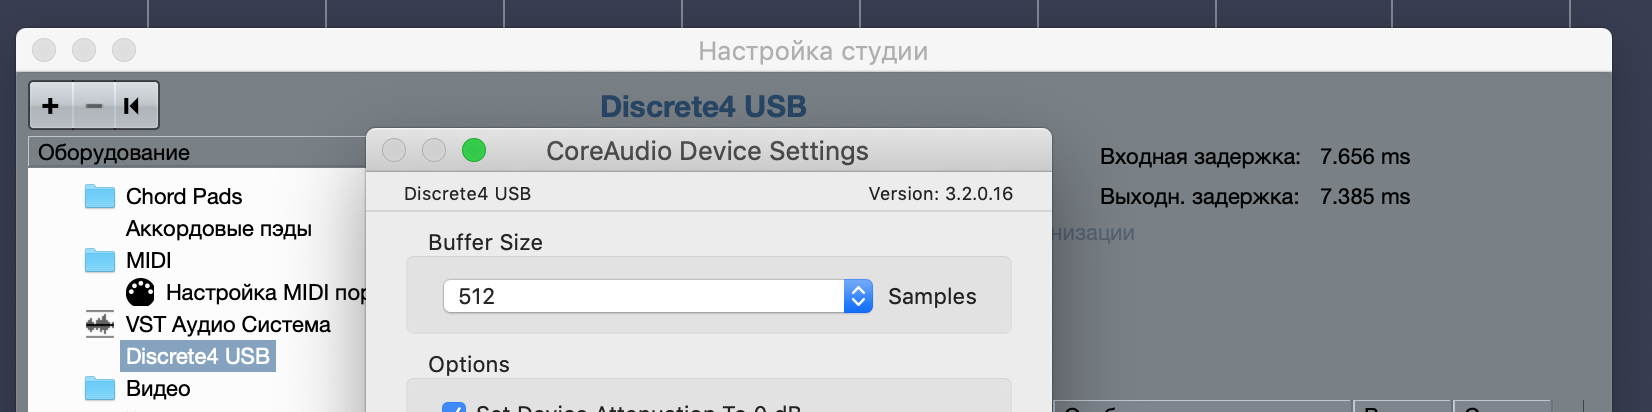Click the CoreAudio Device Settings title bar
This screenshot has height=412, width=1652.
point(707,150)
